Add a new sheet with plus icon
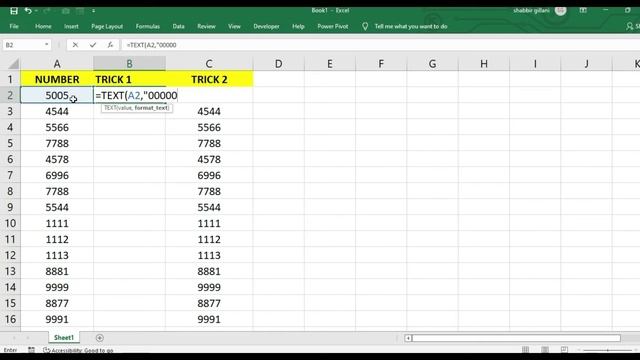The height and width of the screenshot is (360, 640). 100,338
